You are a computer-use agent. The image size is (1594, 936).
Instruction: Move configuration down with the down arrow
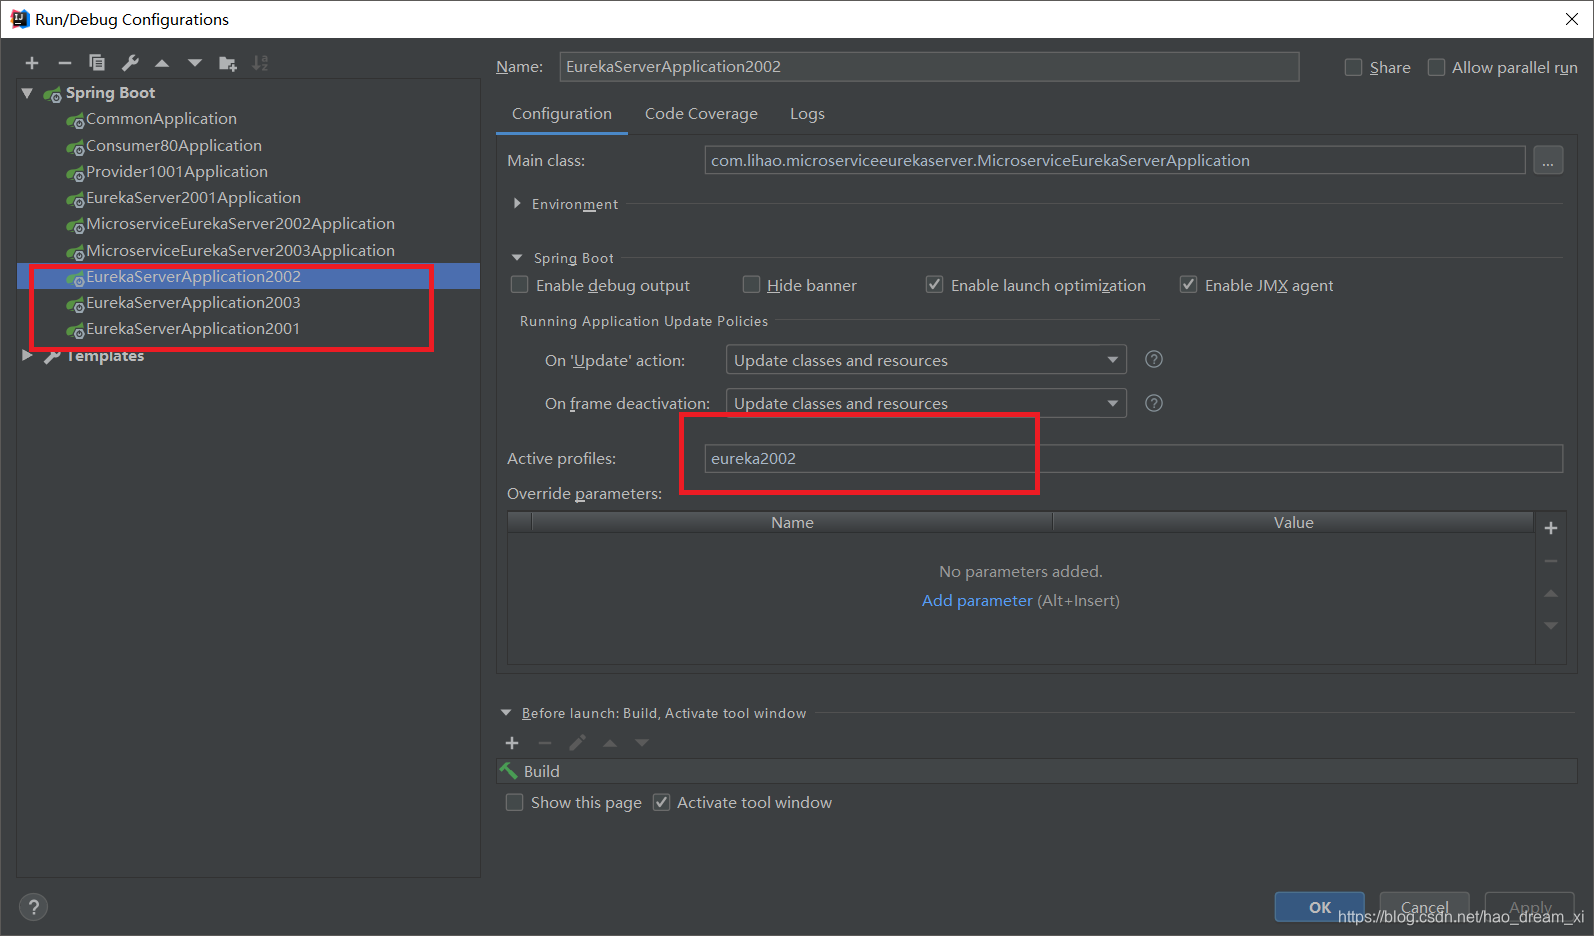(x=195, y=63)
